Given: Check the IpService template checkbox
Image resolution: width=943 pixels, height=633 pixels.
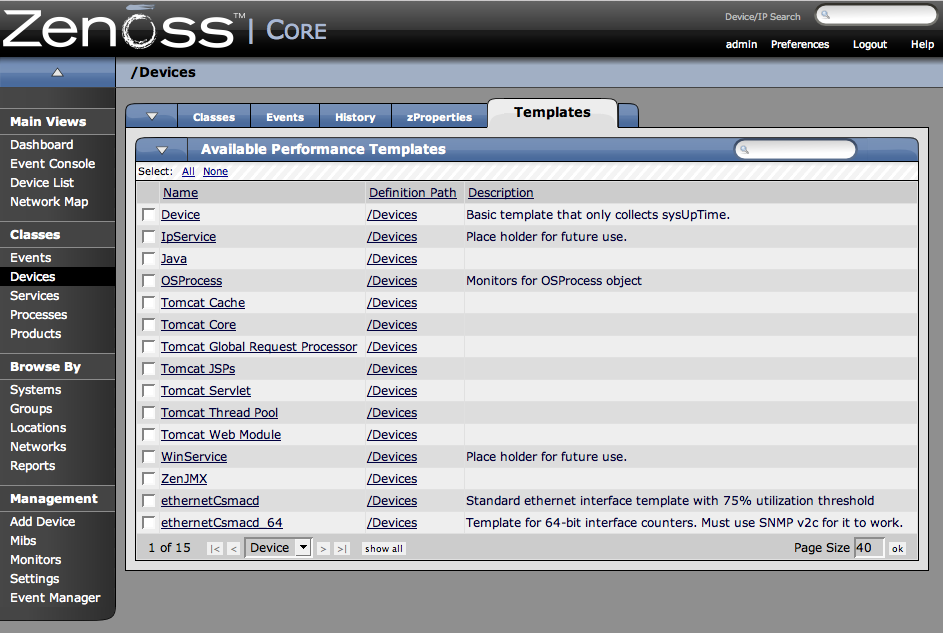Looking at the screenshot, I should pos(149,237).
